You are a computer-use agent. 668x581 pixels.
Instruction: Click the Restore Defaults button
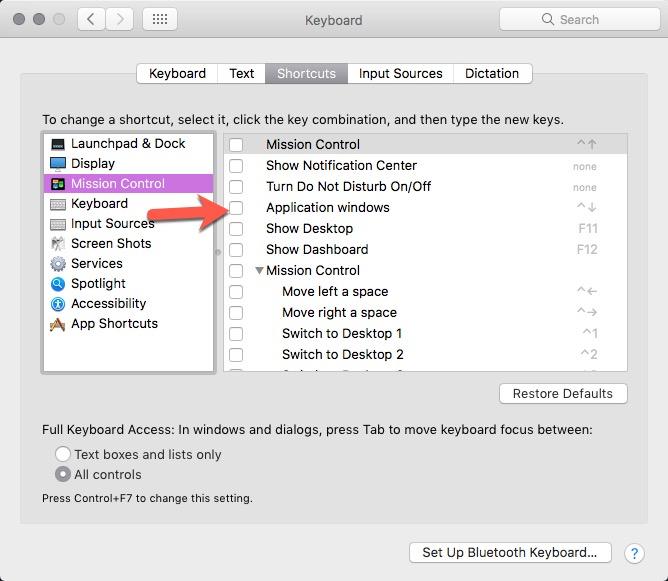pos(563,393)
